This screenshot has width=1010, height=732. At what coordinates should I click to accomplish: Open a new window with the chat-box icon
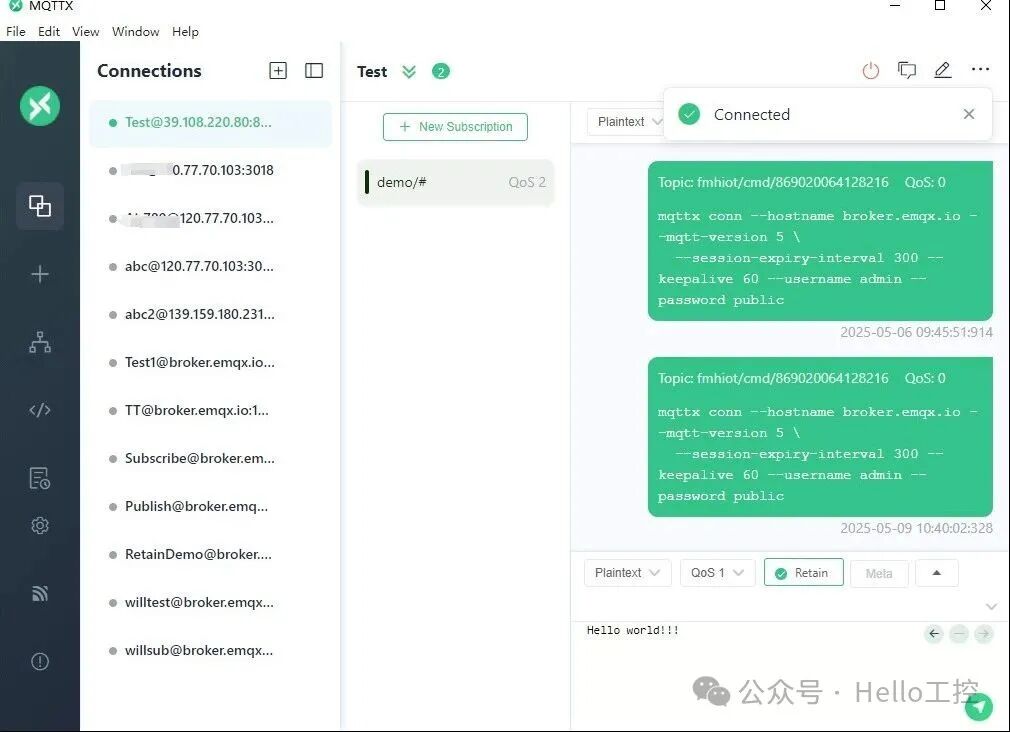(x=907, y=70)
